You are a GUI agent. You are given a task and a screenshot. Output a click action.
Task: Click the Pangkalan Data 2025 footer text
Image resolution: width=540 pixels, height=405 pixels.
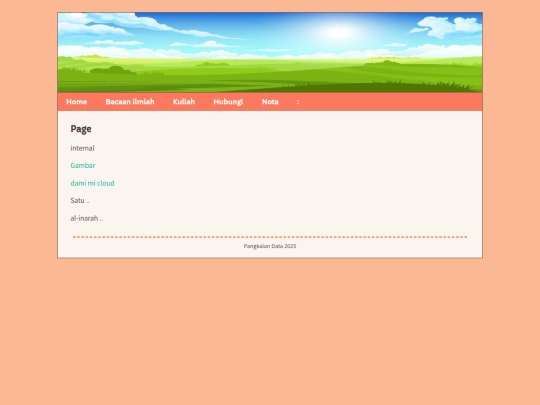click(x=270, y=246)
